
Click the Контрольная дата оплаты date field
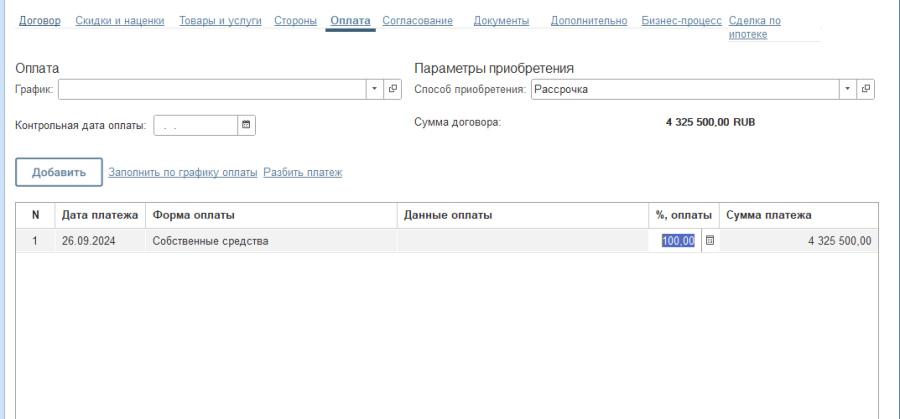point(194,125)
